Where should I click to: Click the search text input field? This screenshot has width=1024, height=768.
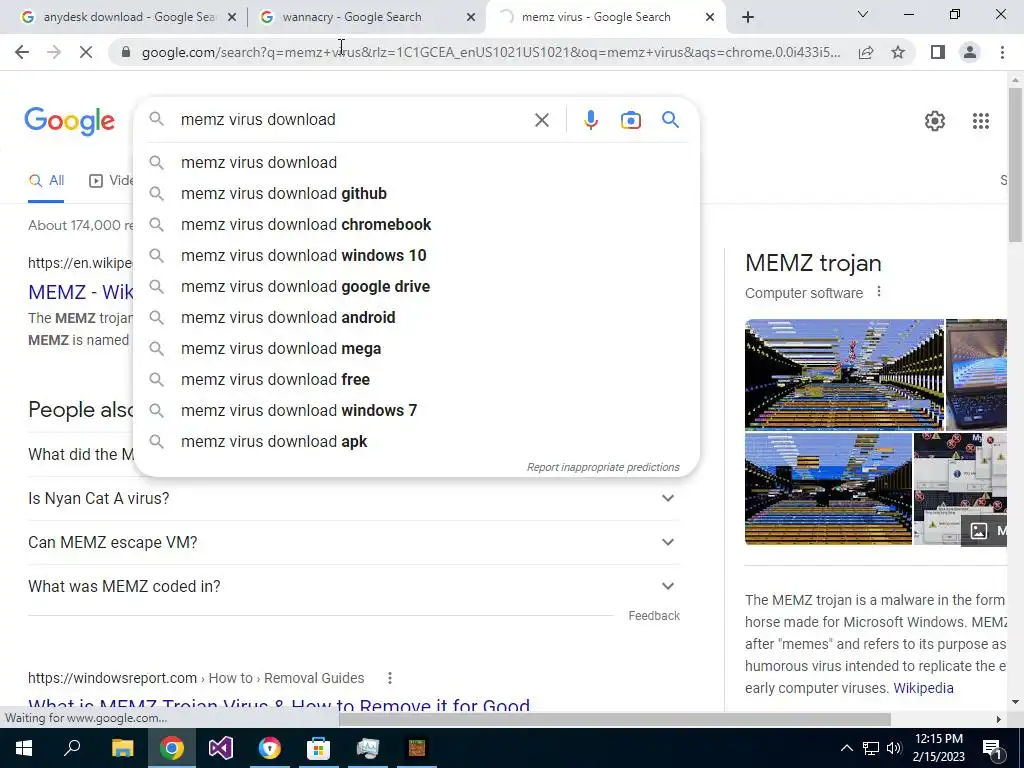tap(353, 120)
